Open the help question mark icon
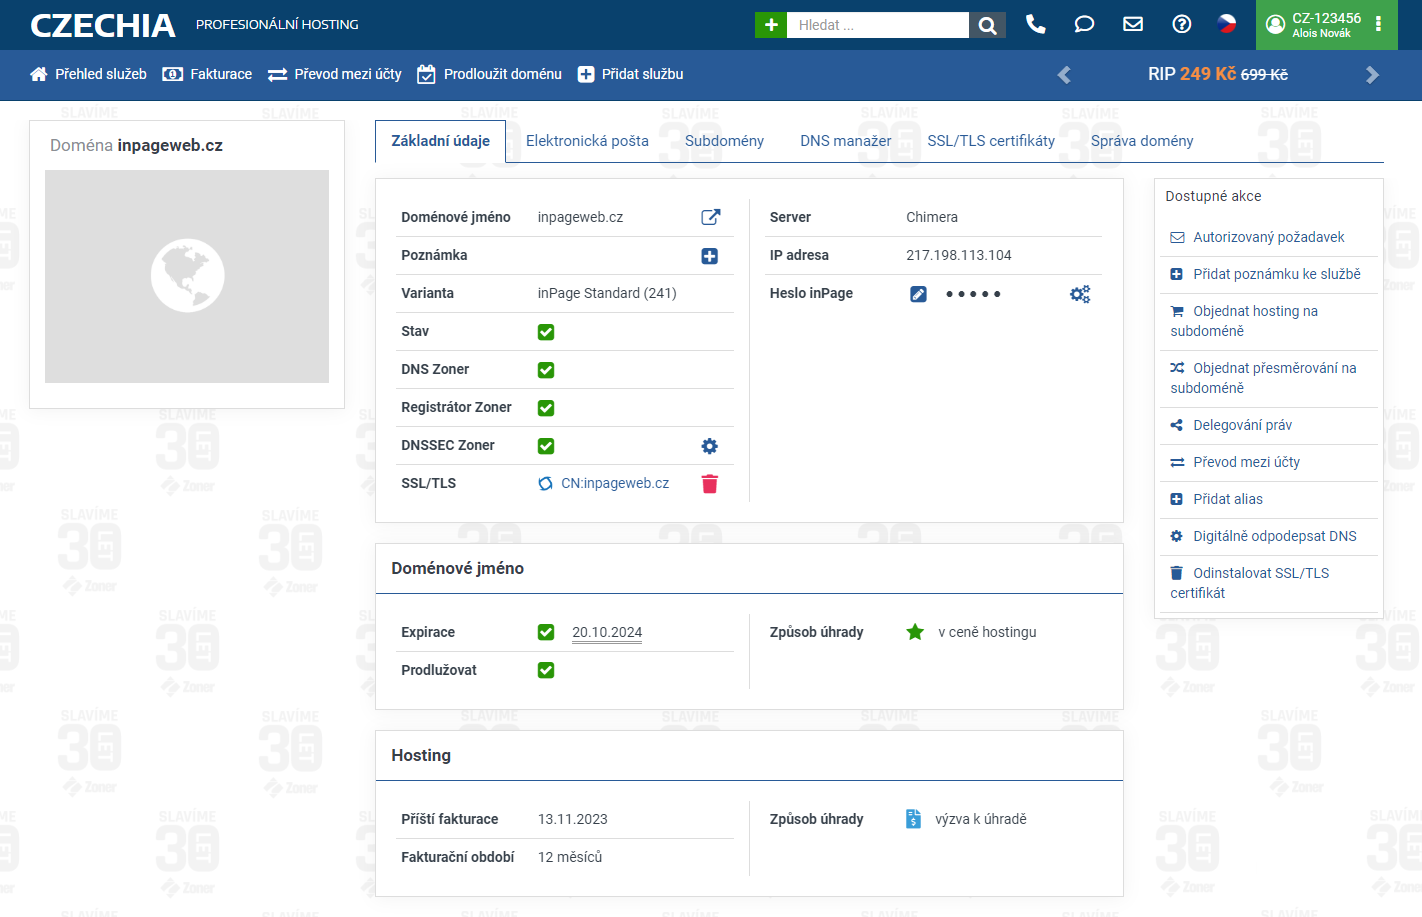 [1182, 24]
